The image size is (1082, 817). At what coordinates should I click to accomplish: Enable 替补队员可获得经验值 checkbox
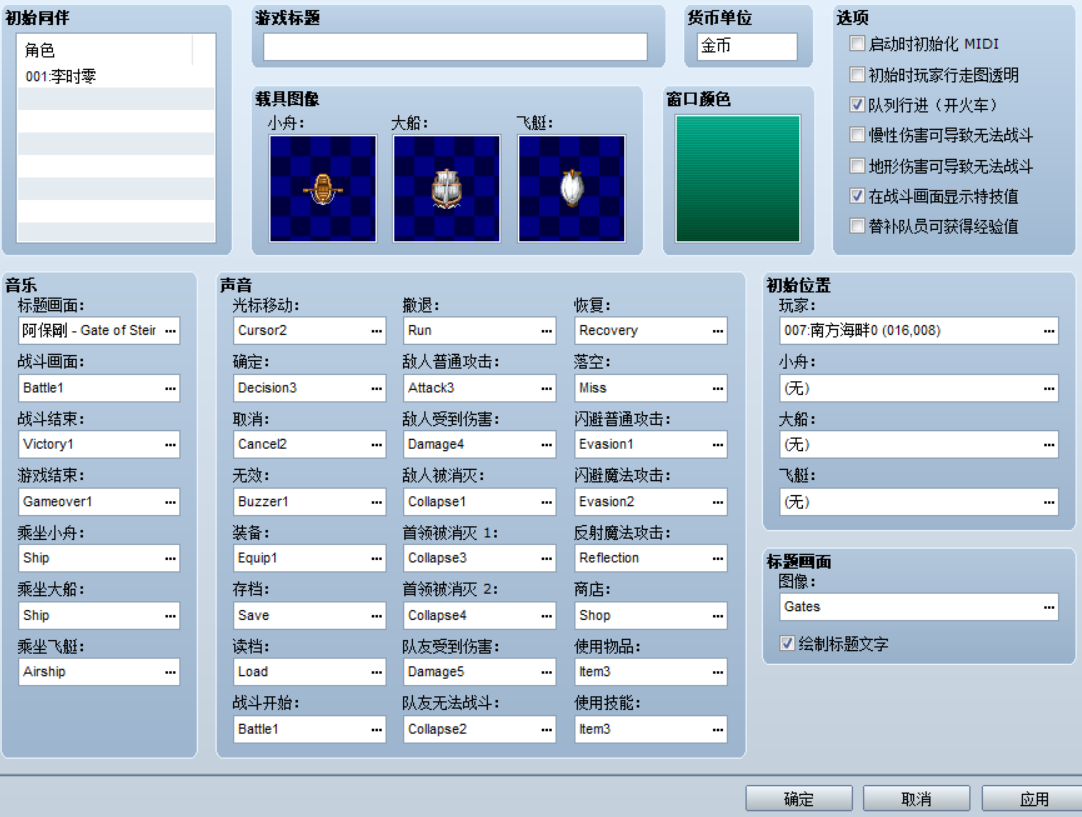point(857,226)
